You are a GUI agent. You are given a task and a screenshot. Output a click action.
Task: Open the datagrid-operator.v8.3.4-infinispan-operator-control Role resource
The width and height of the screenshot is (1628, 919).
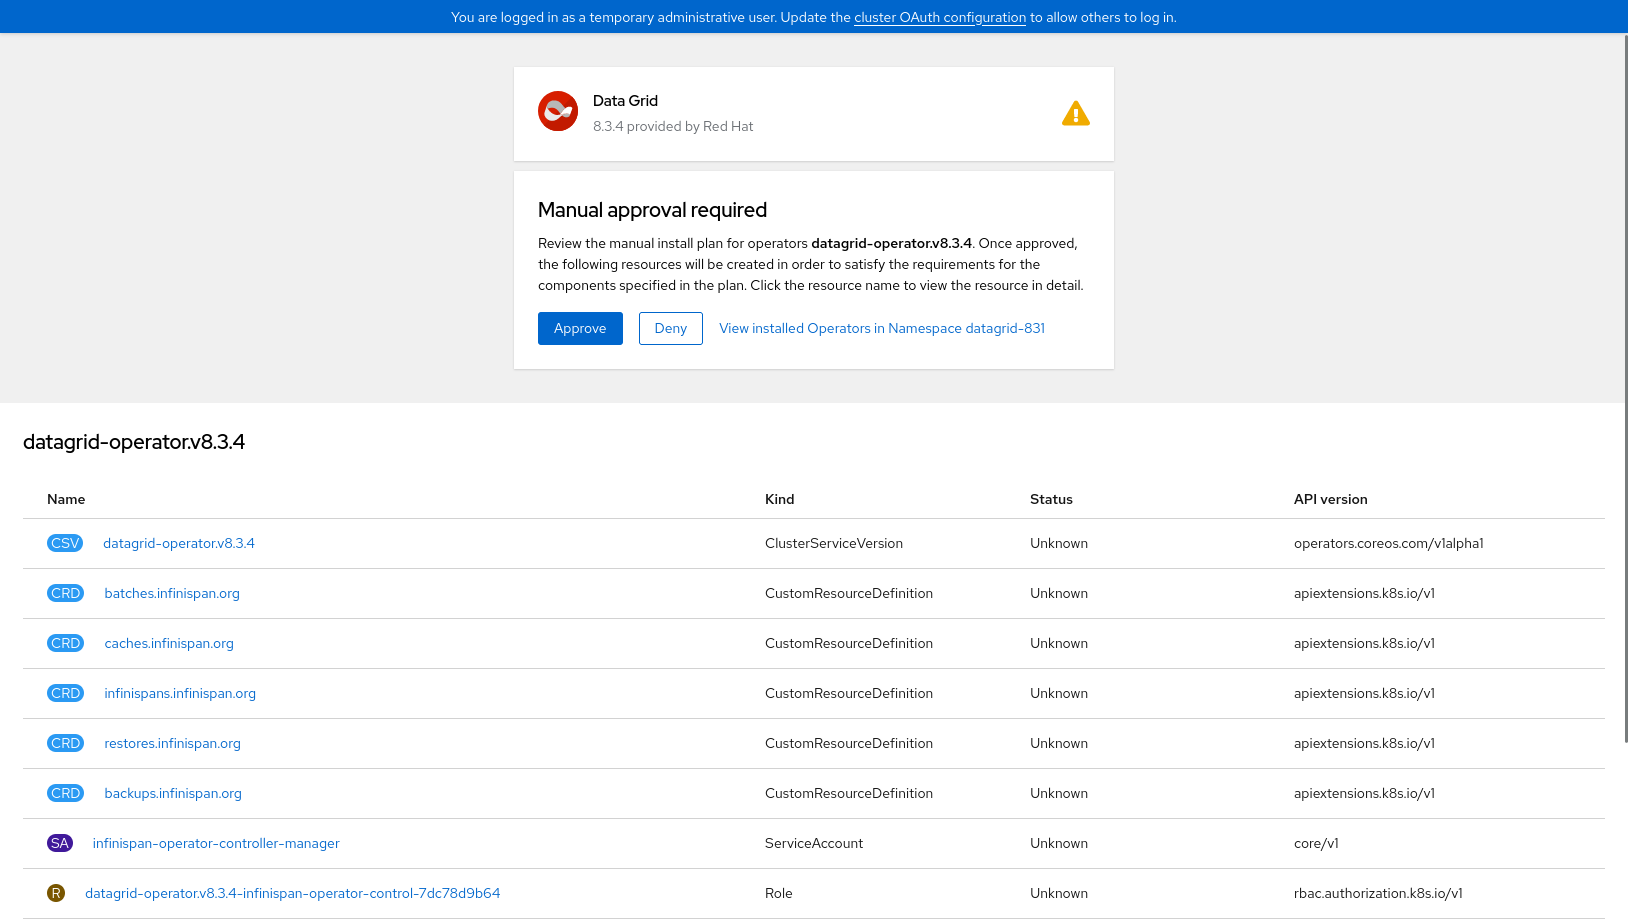click(x=292, y=893)
